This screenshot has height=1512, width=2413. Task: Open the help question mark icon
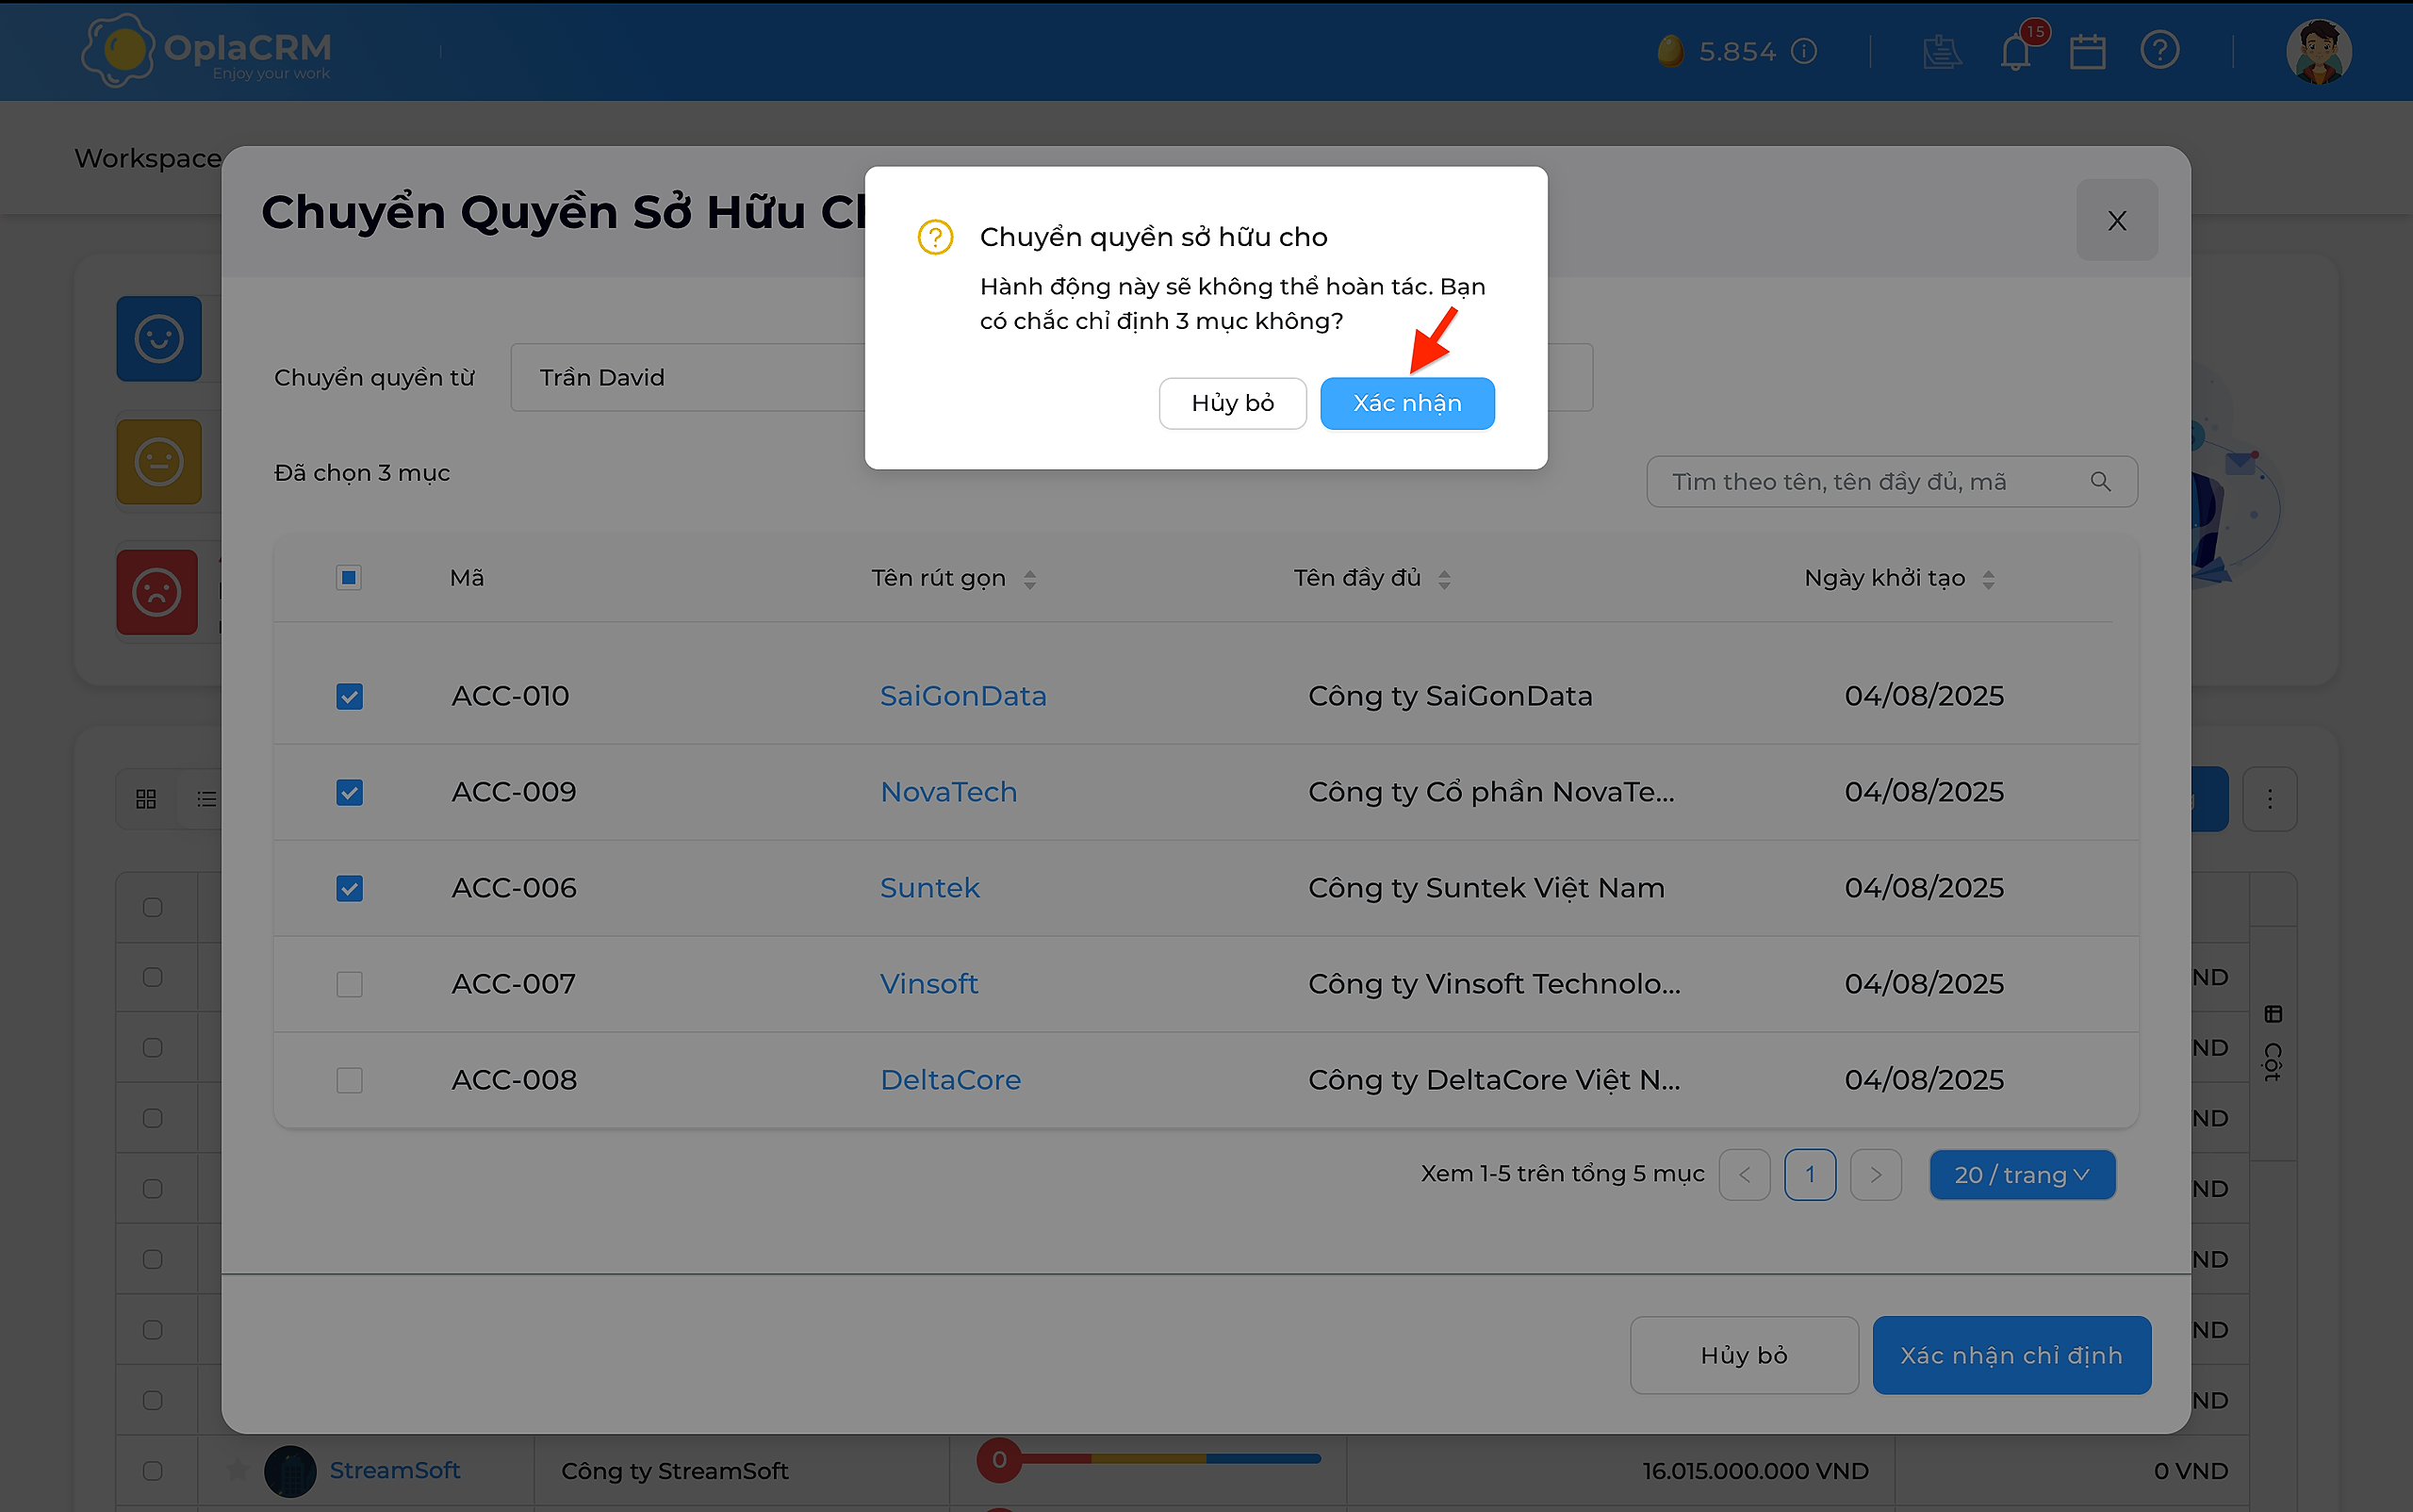coord(2160,50)
